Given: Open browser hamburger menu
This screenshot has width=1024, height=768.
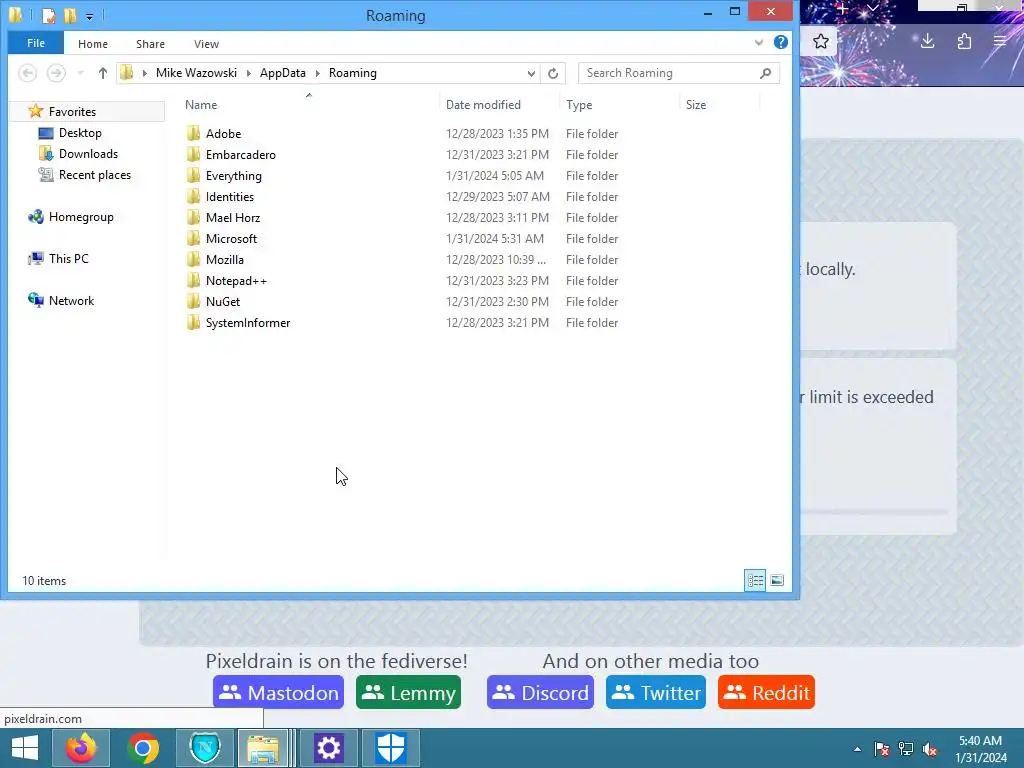Looking at the screenshot, I should click(1000, 42).
